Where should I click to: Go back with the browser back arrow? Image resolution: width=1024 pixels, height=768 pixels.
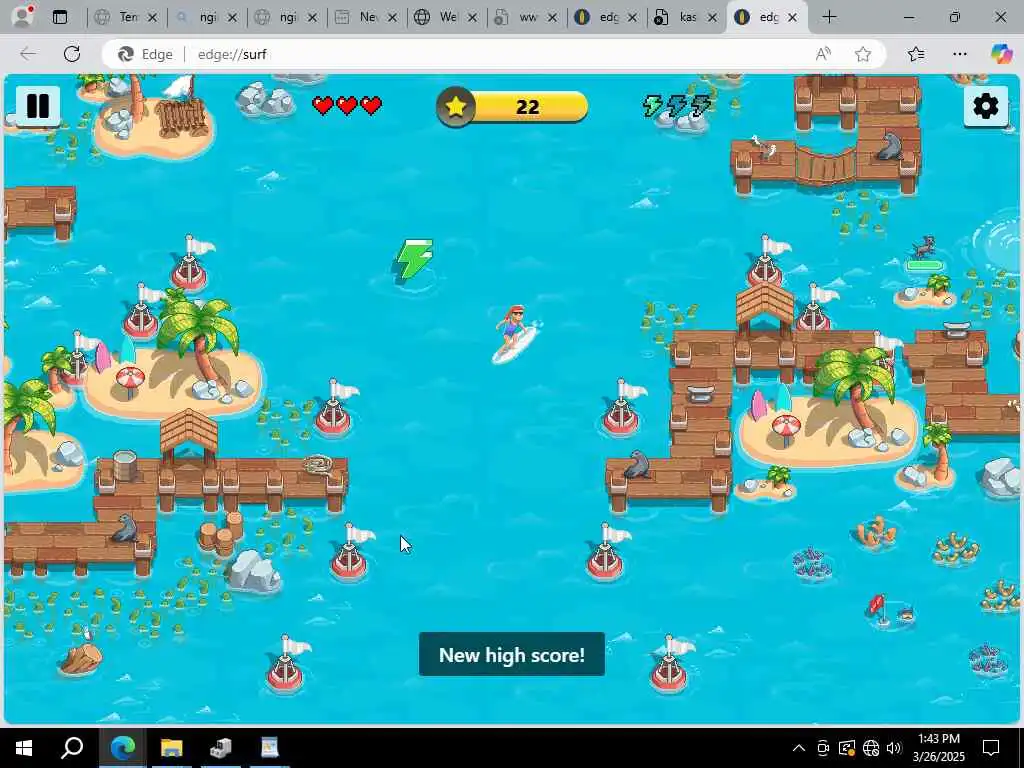pos(28,54)
